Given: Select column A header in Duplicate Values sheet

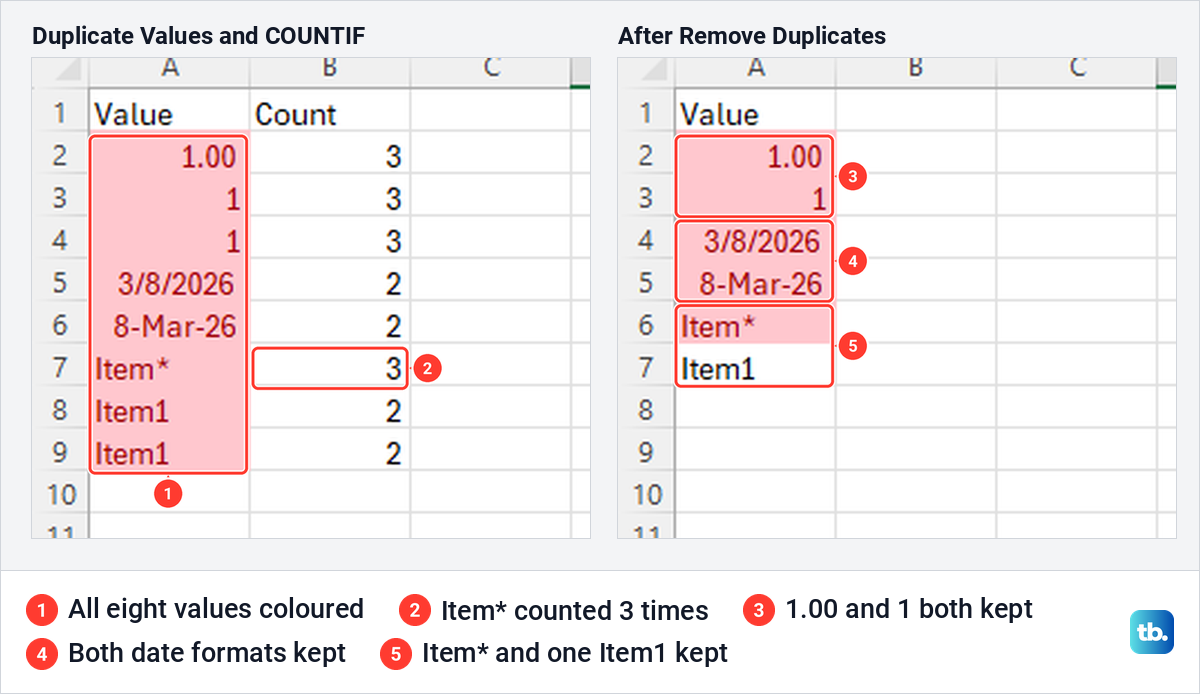Looking at the screenshot, I should (x=170, y=72).
